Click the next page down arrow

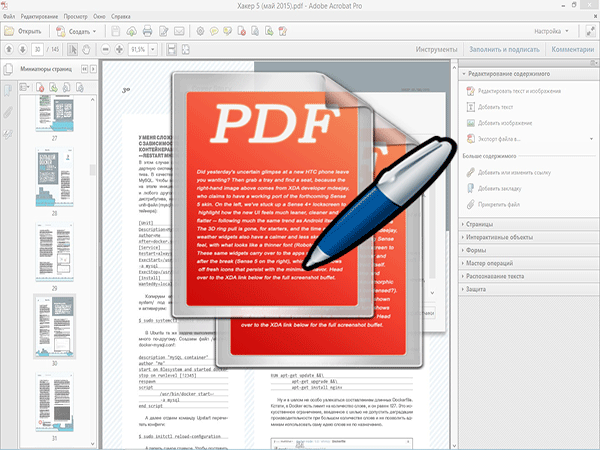[23, 49]
